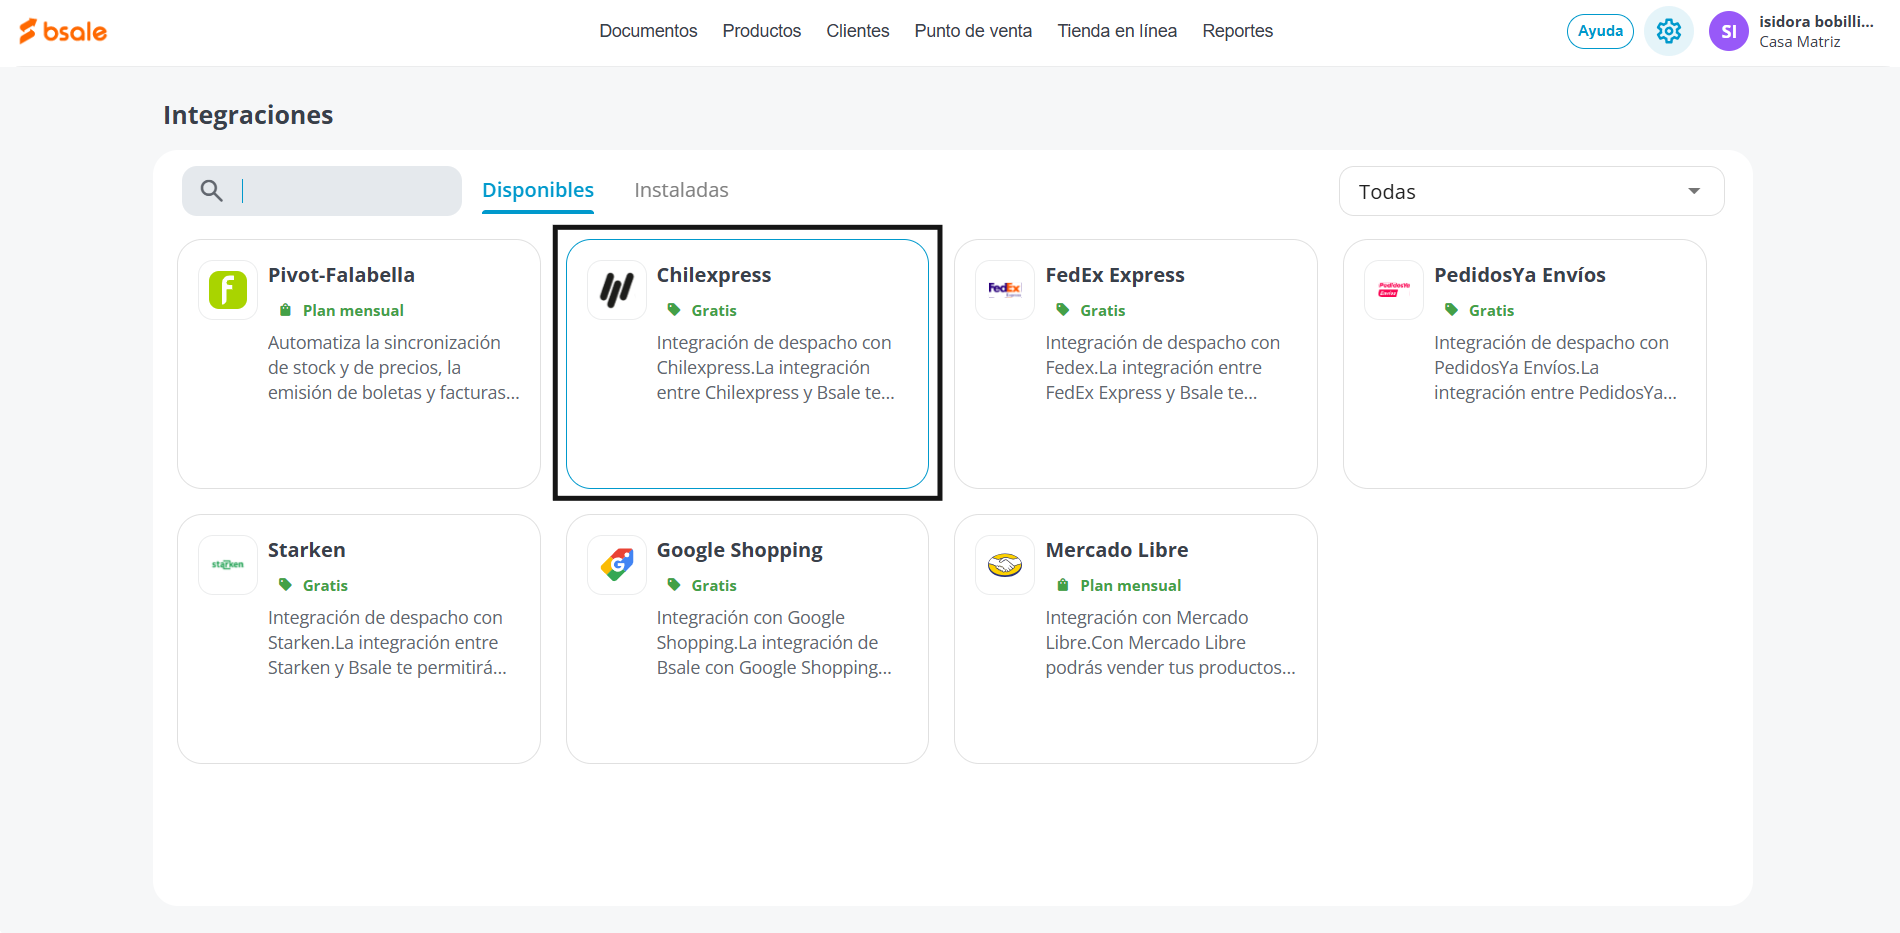The height and width of the screenshot is (933, 1900).
Task: Open the PedidosYa Envíos integration title
Action: (x=1520, y=275)
